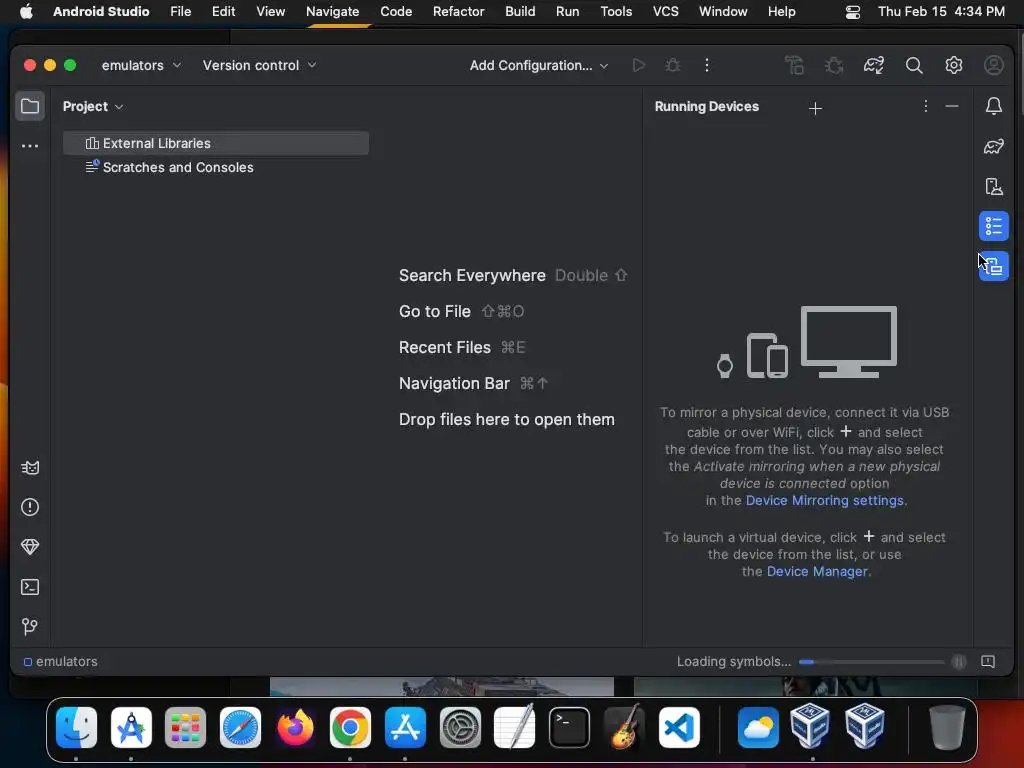Open the Git branch tool window
1024x768 pixels.
30,627
